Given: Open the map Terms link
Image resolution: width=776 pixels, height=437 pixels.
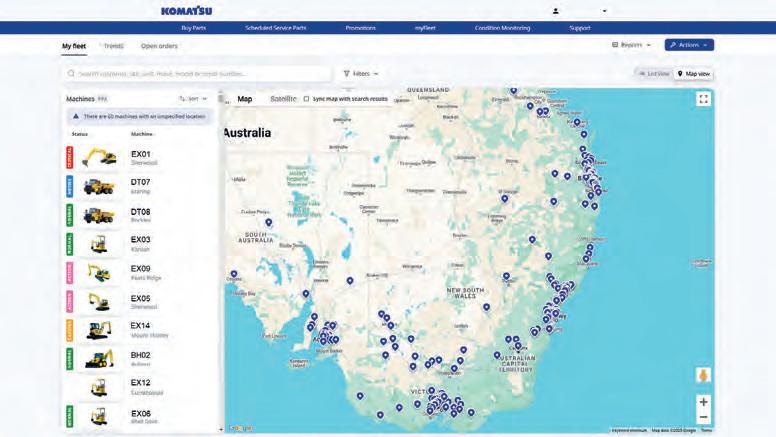Looking at the screenshot, I should point(706,430).
